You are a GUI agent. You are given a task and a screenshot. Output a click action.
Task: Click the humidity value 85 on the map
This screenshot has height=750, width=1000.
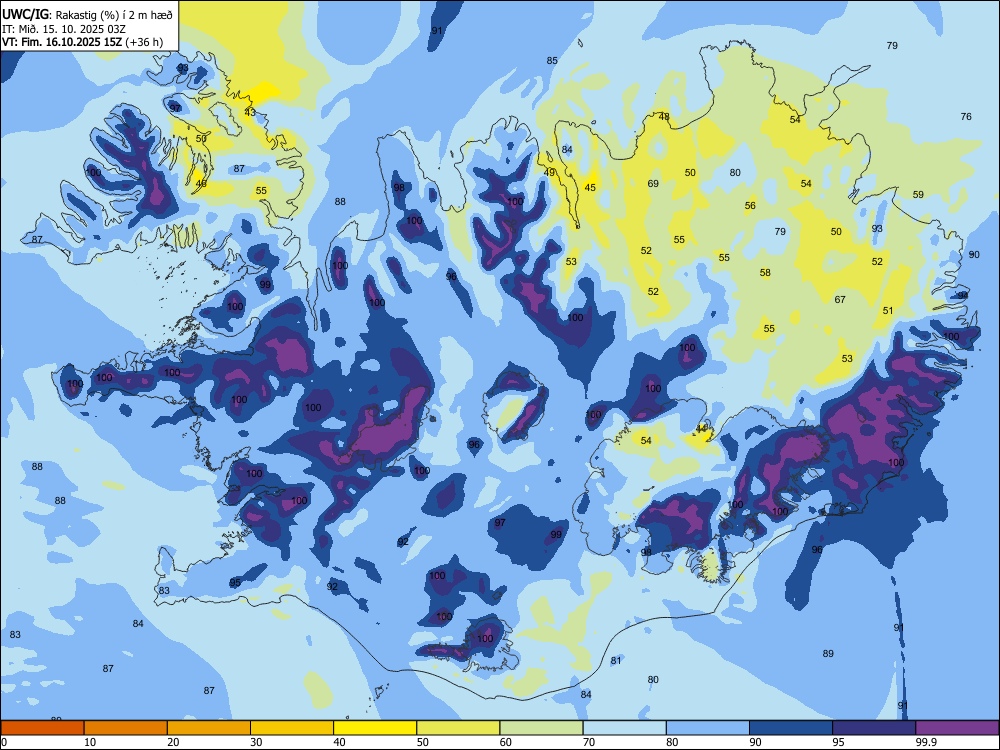point(552,61)
